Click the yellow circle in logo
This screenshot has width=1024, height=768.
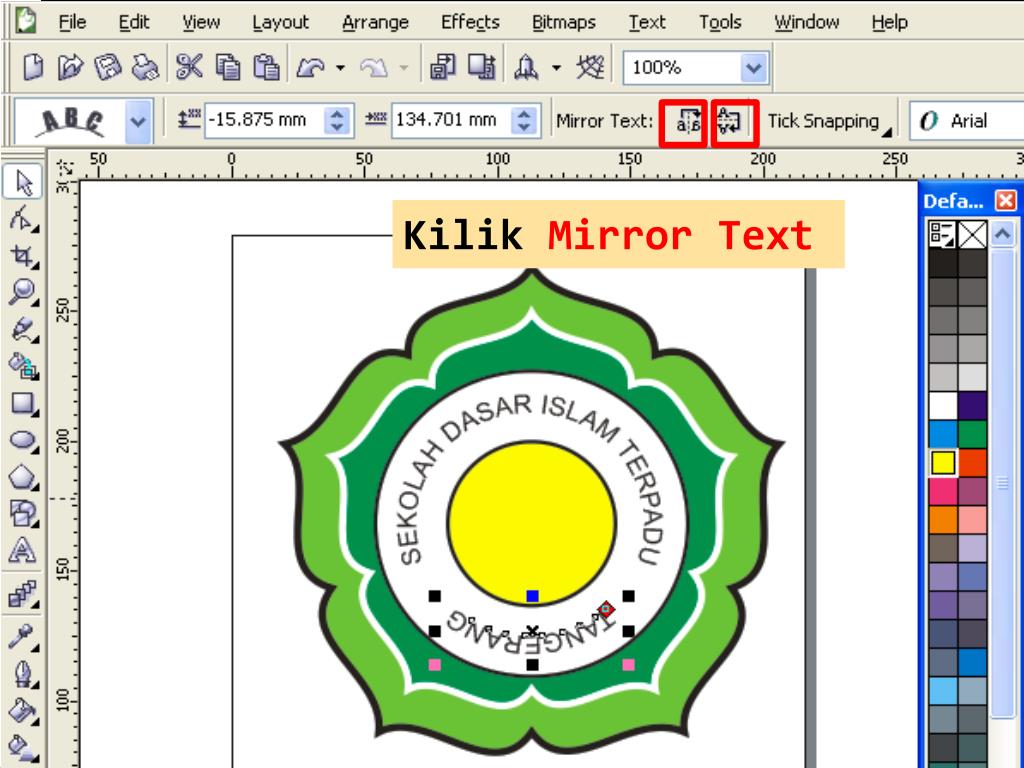532,523
